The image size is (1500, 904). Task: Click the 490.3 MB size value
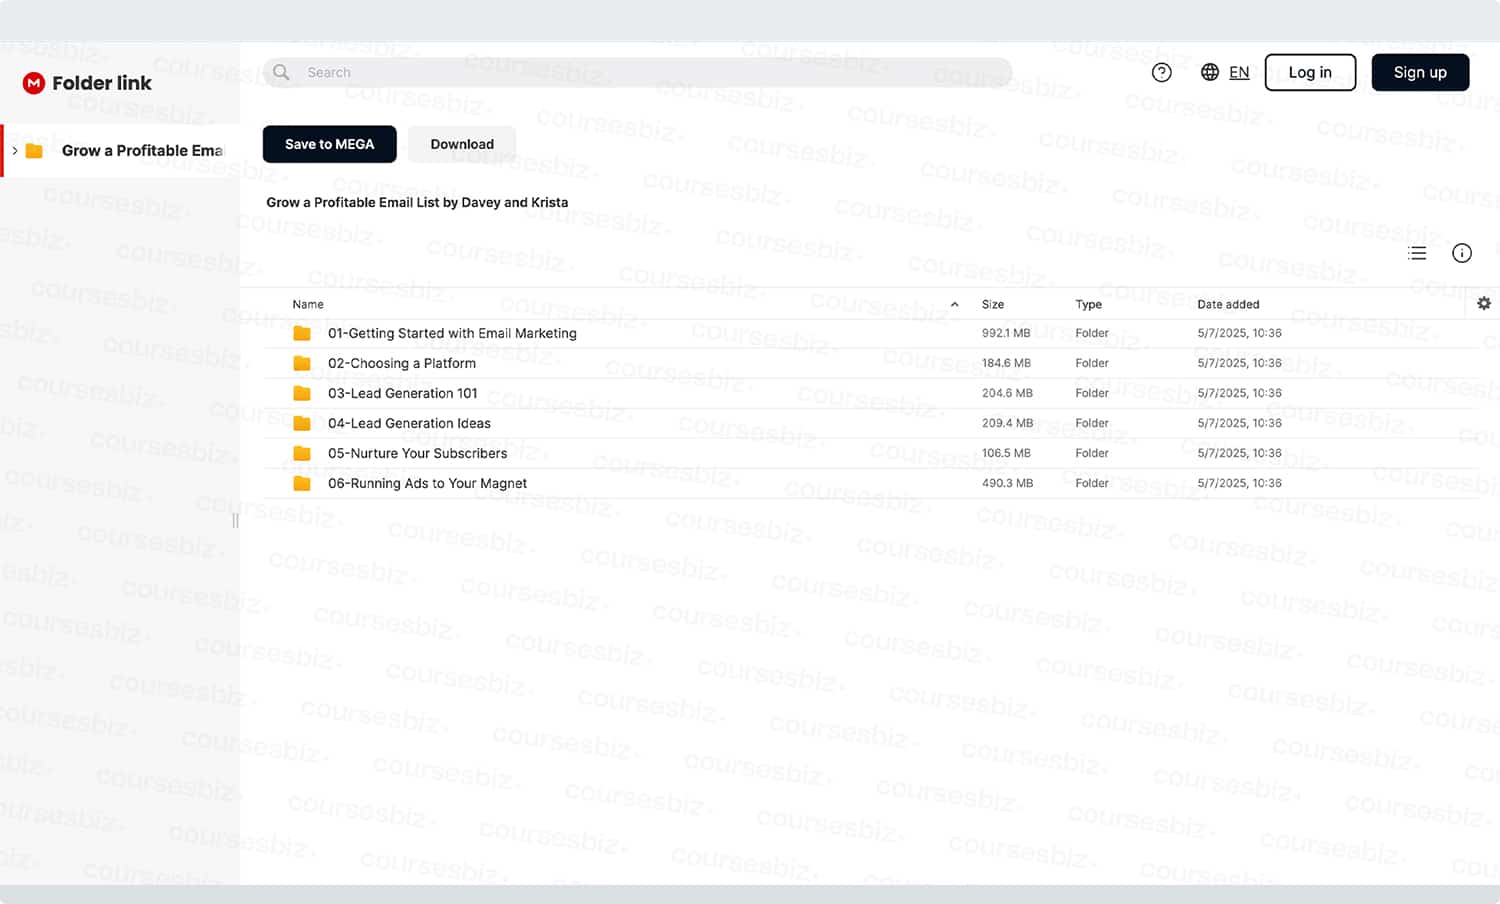[x=1007, y=483]
